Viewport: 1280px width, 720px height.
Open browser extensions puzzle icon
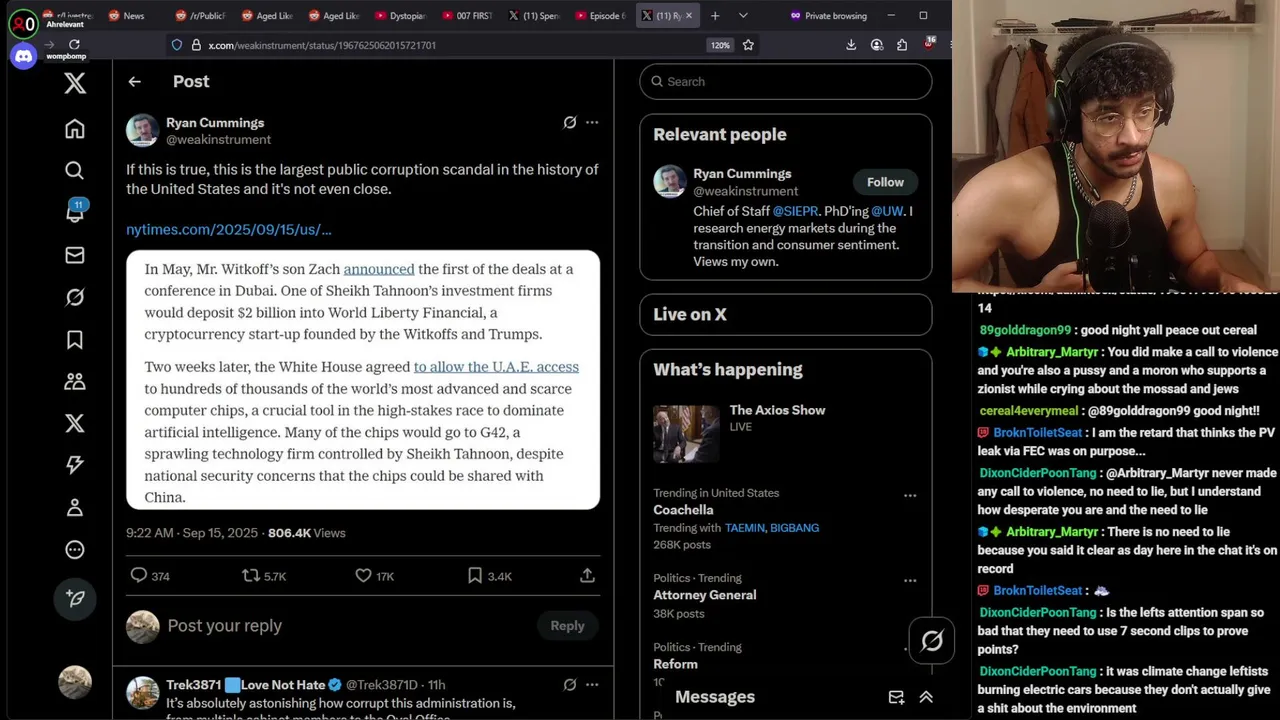[x=902, y=45]
